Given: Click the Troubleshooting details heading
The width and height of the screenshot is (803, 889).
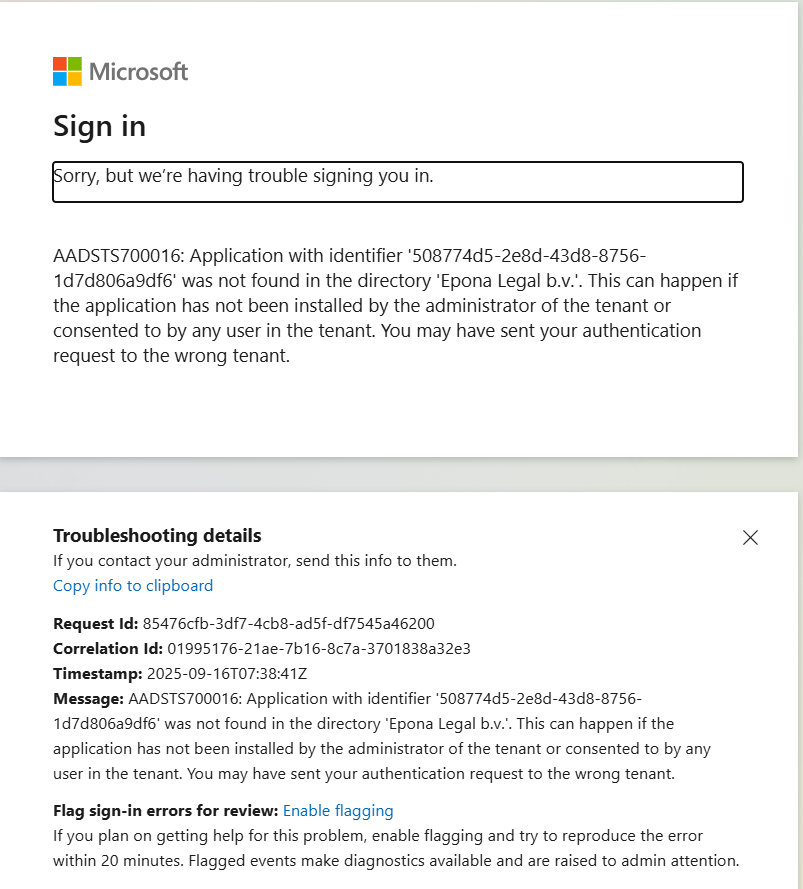Looking at the screenshot, I should tap(157, 536).
